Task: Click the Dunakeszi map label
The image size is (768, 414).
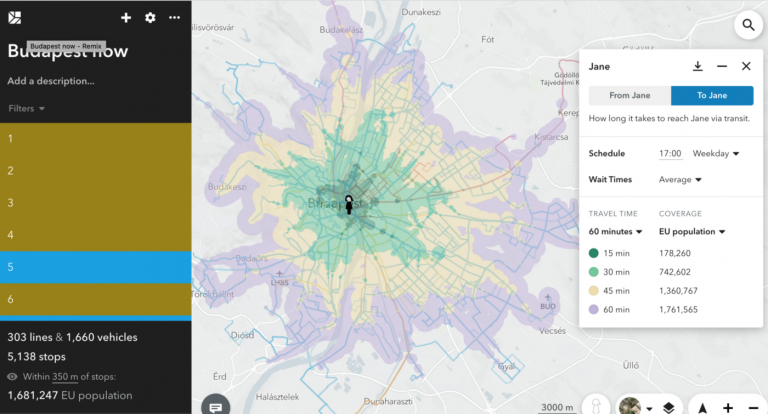Action: 421,12
